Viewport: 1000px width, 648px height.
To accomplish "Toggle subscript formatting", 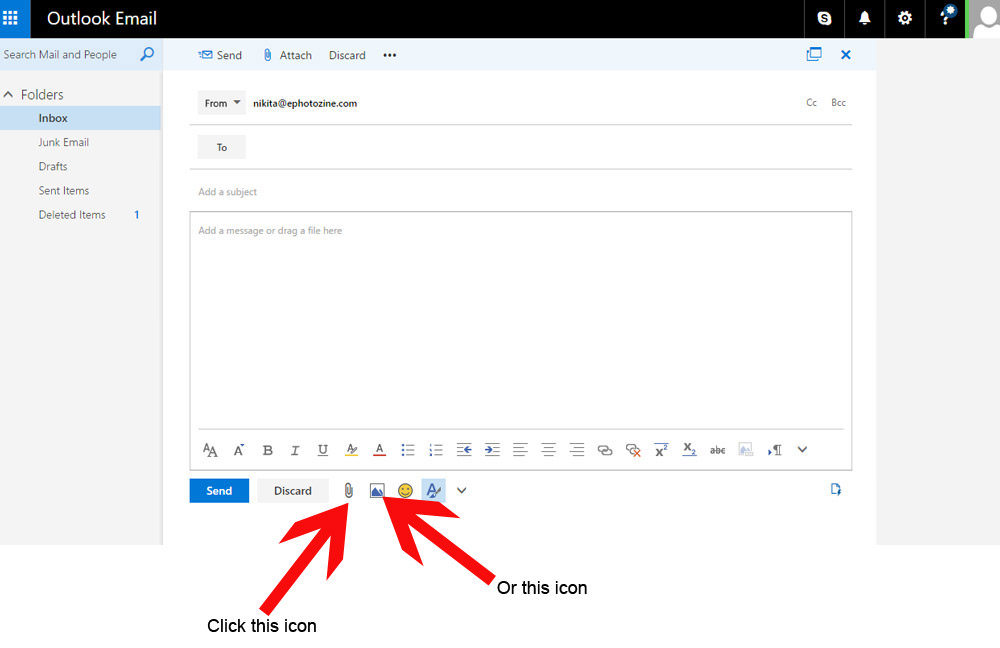I will (x=689, y=450).
